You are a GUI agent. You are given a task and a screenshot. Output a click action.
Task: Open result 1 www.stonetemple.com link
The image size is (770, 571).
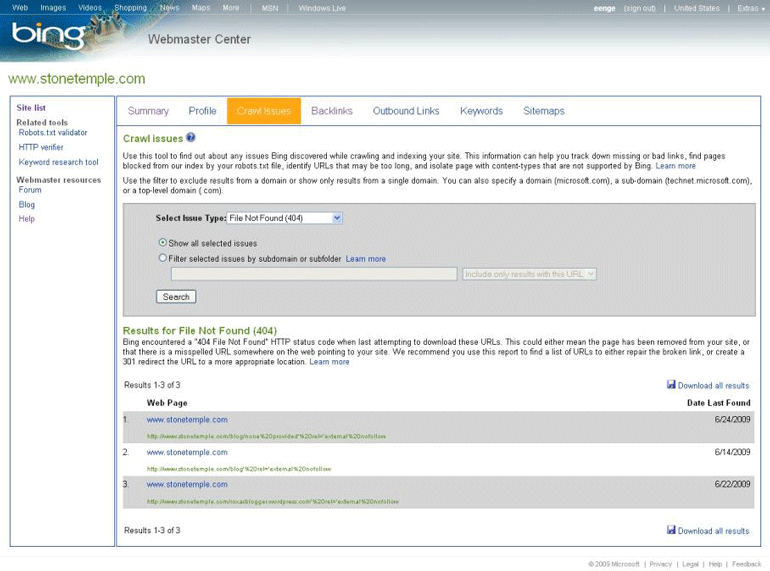tap(187, 420)
